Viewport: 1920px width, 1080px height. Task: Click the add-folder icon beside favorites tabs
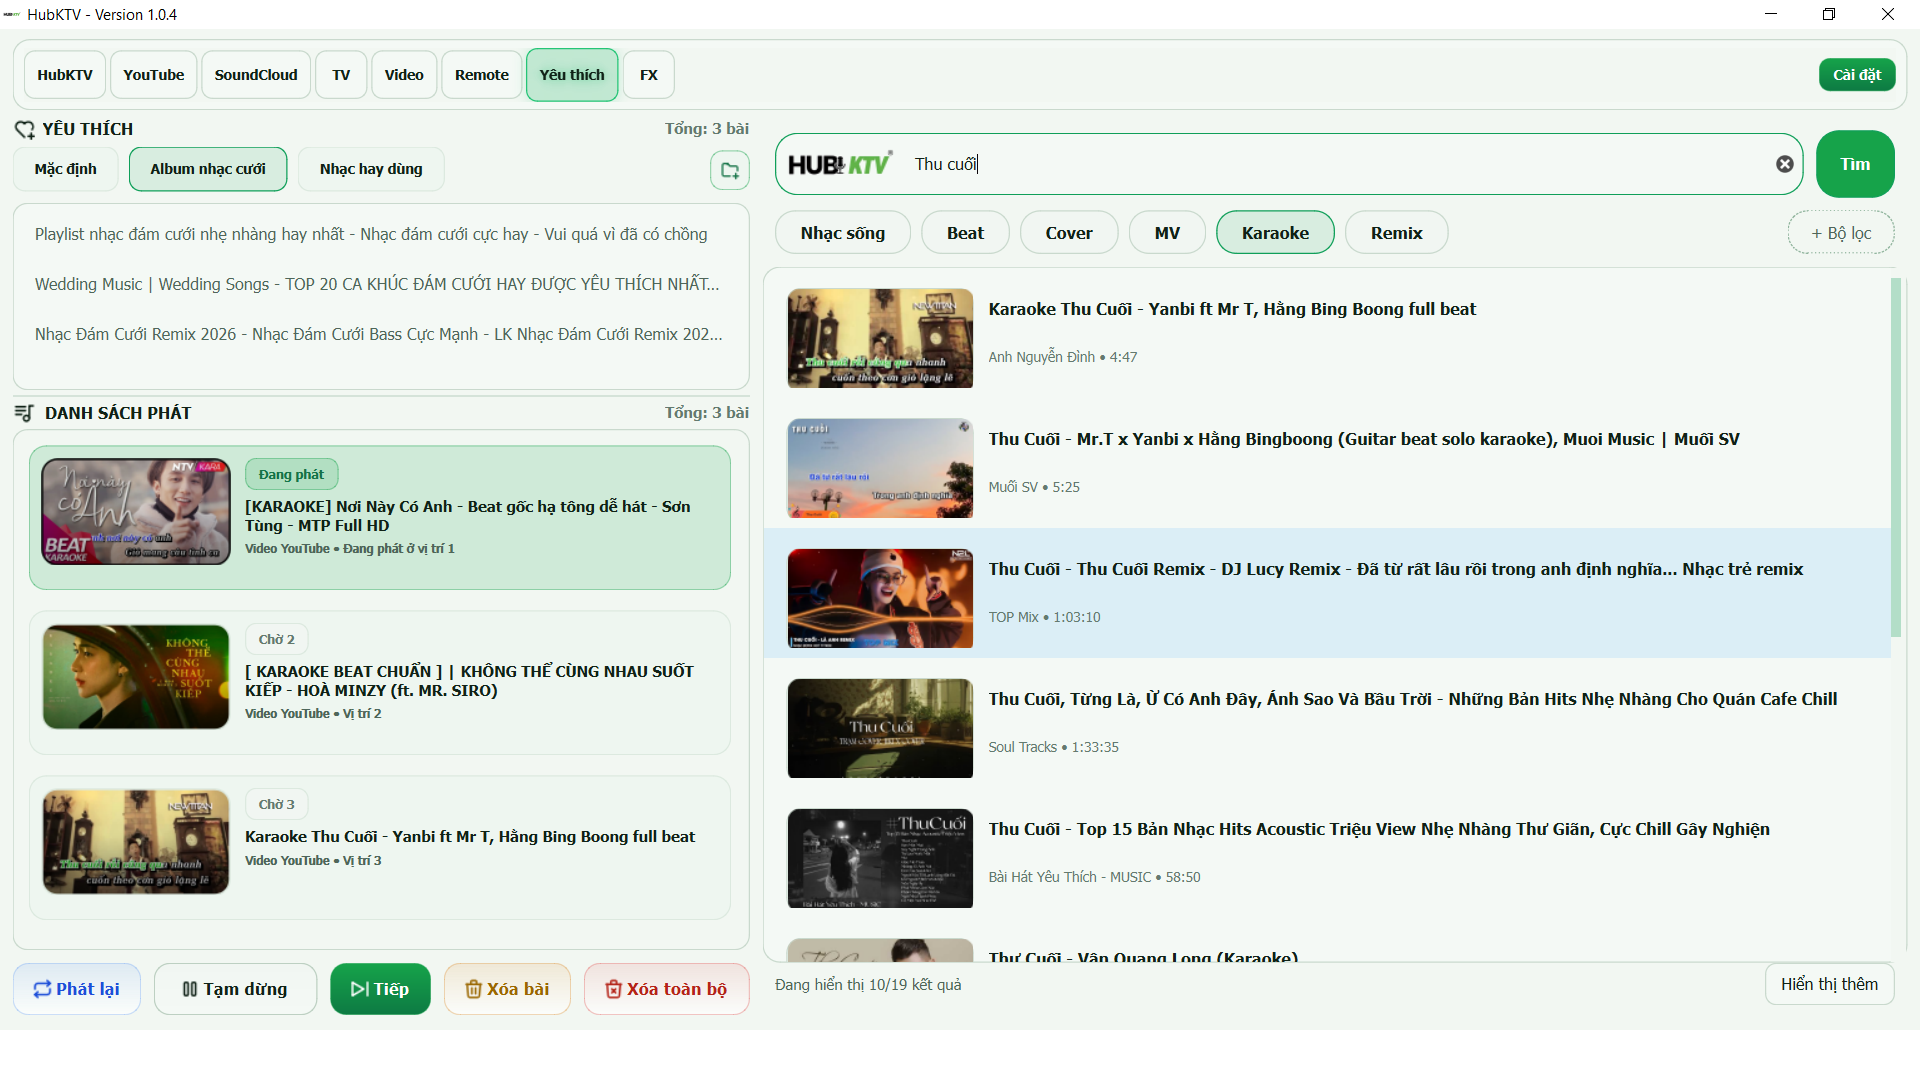pos(730,170)
